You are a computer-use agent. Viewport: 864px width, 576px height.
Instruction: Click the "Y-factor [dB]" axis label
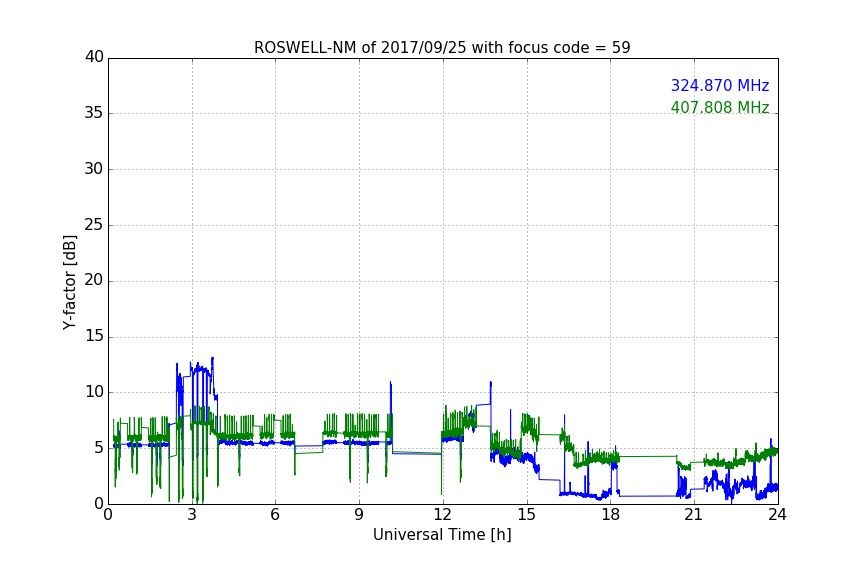pyautogui.click(x=70, y=282)
